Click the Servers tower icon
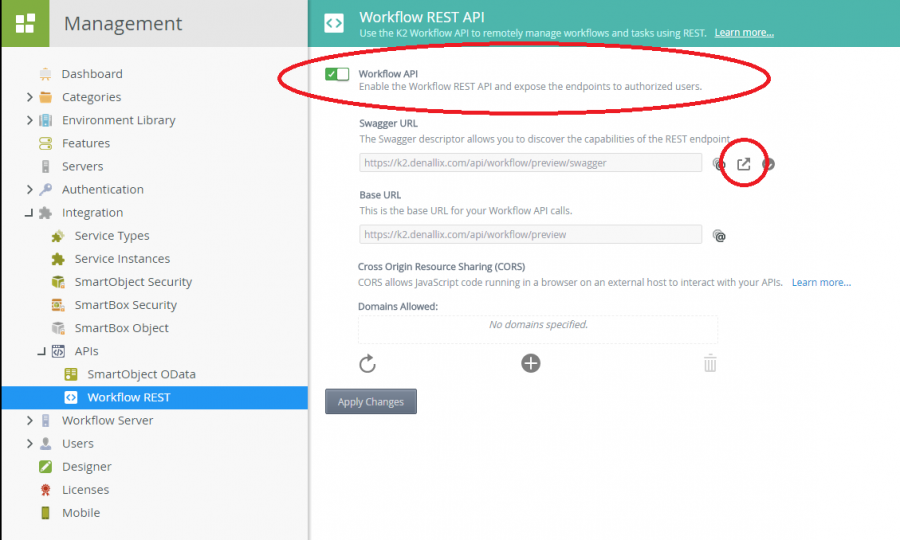The image size is (900, 540). tap(45, 166)
